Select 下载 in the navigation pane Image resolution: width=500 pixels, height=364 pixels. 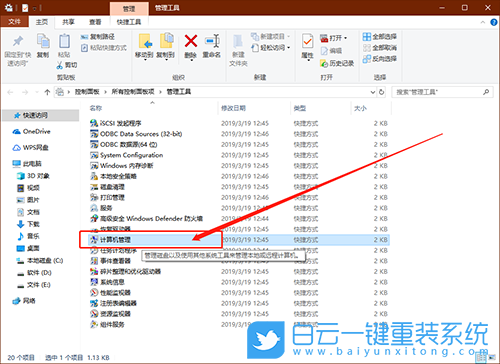click(29, 224)
